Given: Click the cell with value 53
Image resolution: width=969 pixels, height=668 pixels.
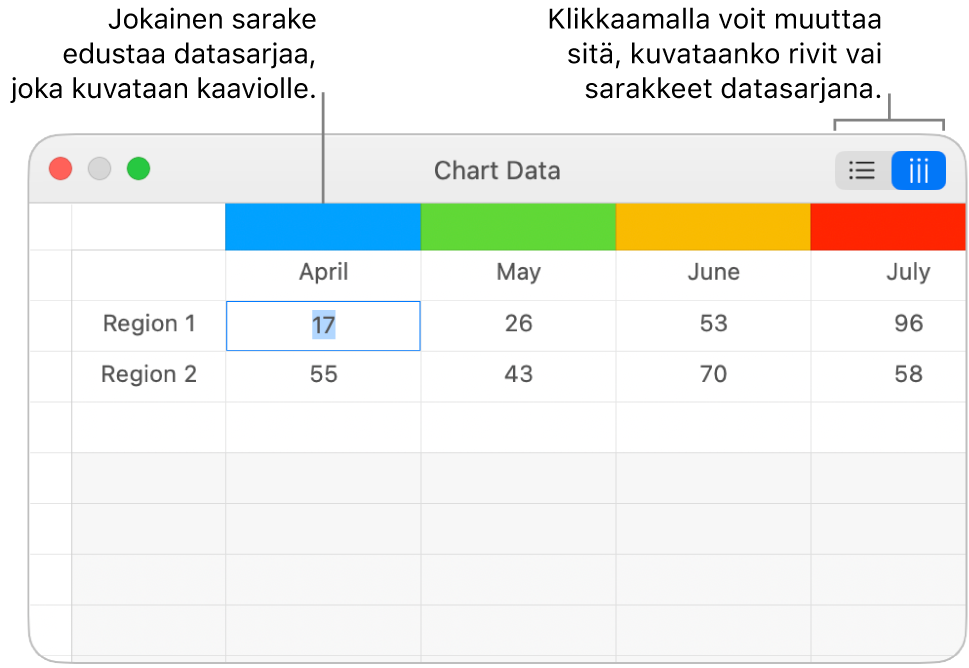Looking at the screenshot, I should click(x=713, y=324).
